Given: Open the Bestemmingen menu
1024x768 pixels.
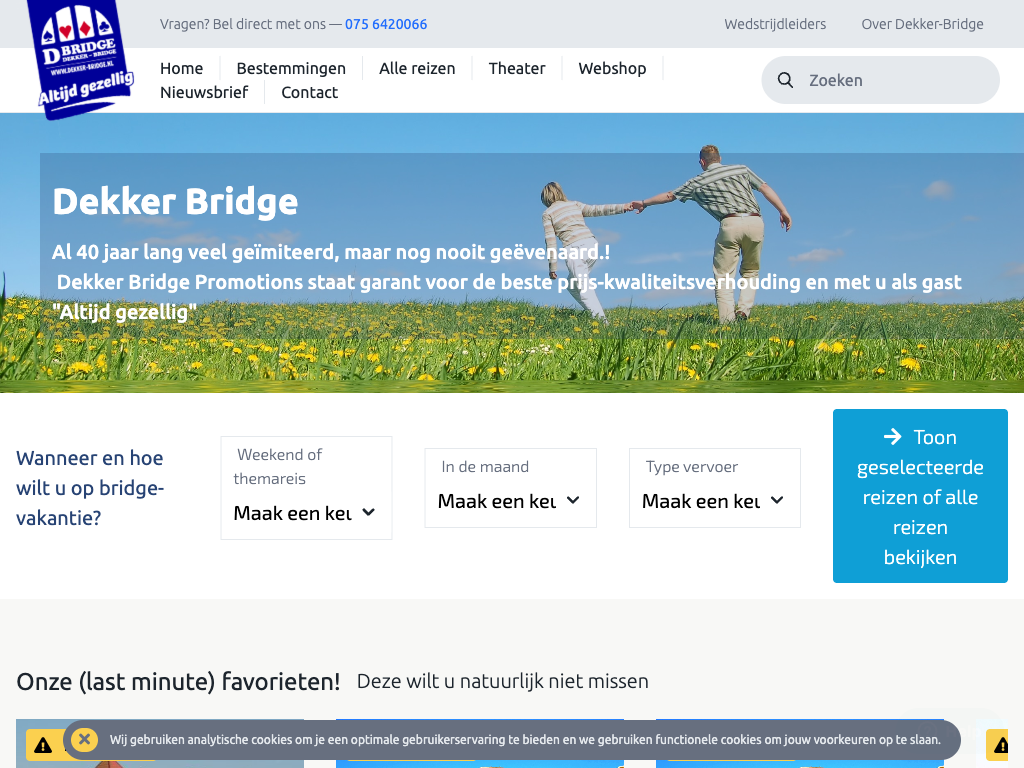Looking at the screenshot, I should point(291,68).
